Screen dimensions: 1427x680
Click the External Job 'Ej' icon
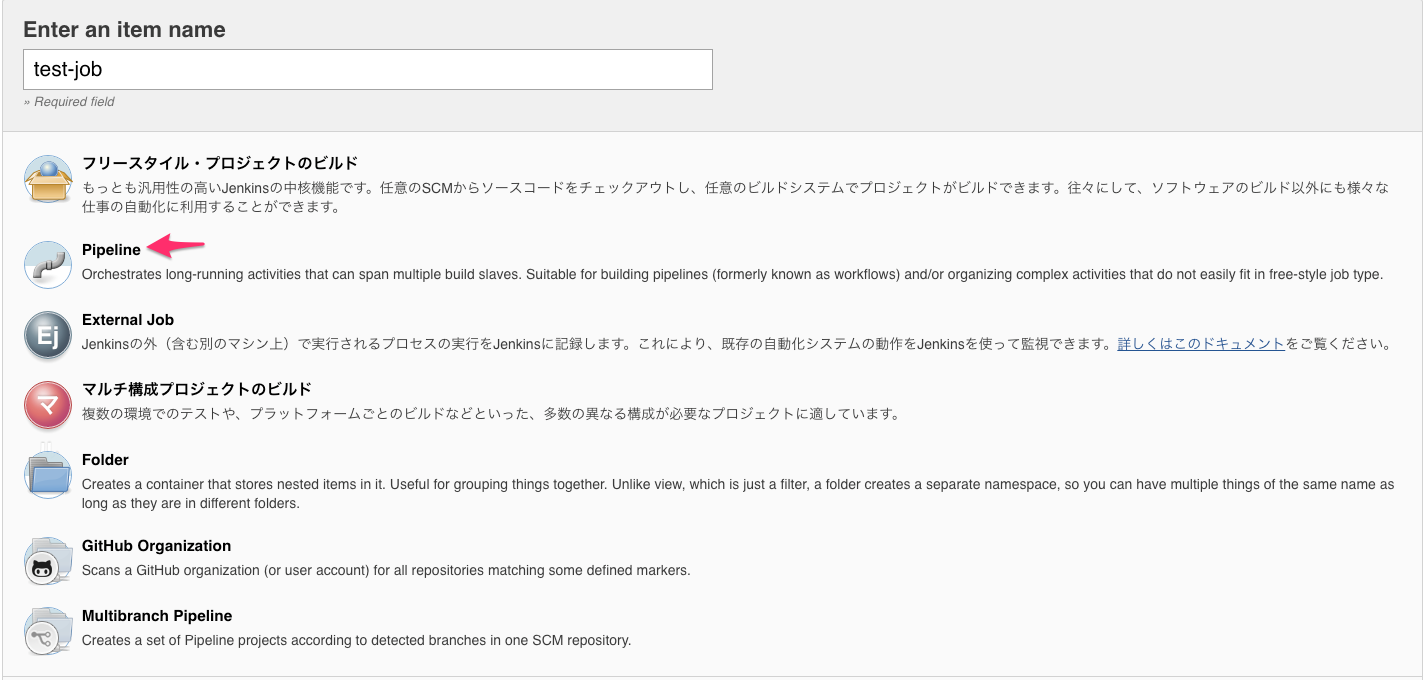(48, 335)
